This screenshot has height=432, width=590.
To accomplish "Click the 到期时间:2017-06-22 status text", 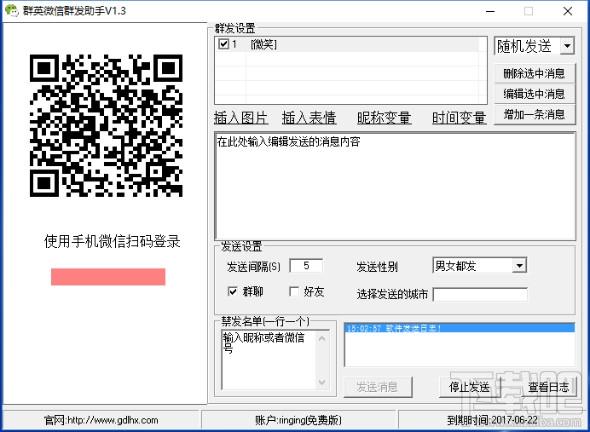I will pyautogui.click(x=493, y=420).
